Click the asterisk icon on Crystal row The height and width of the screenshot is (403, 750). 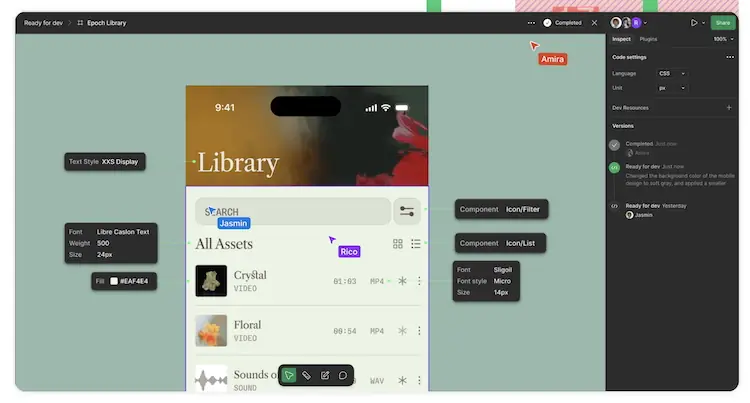[402, 281]
